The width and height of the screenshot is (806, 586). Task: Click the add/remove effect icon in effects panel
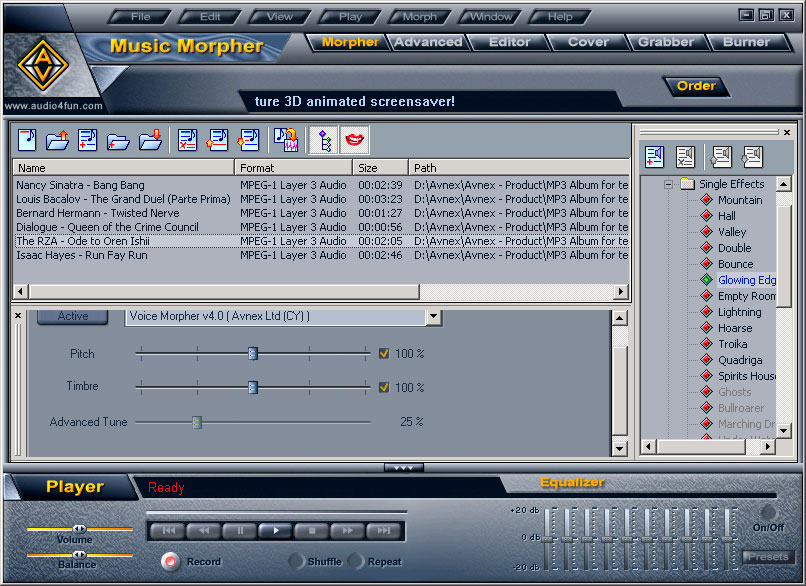coord(654,157)
